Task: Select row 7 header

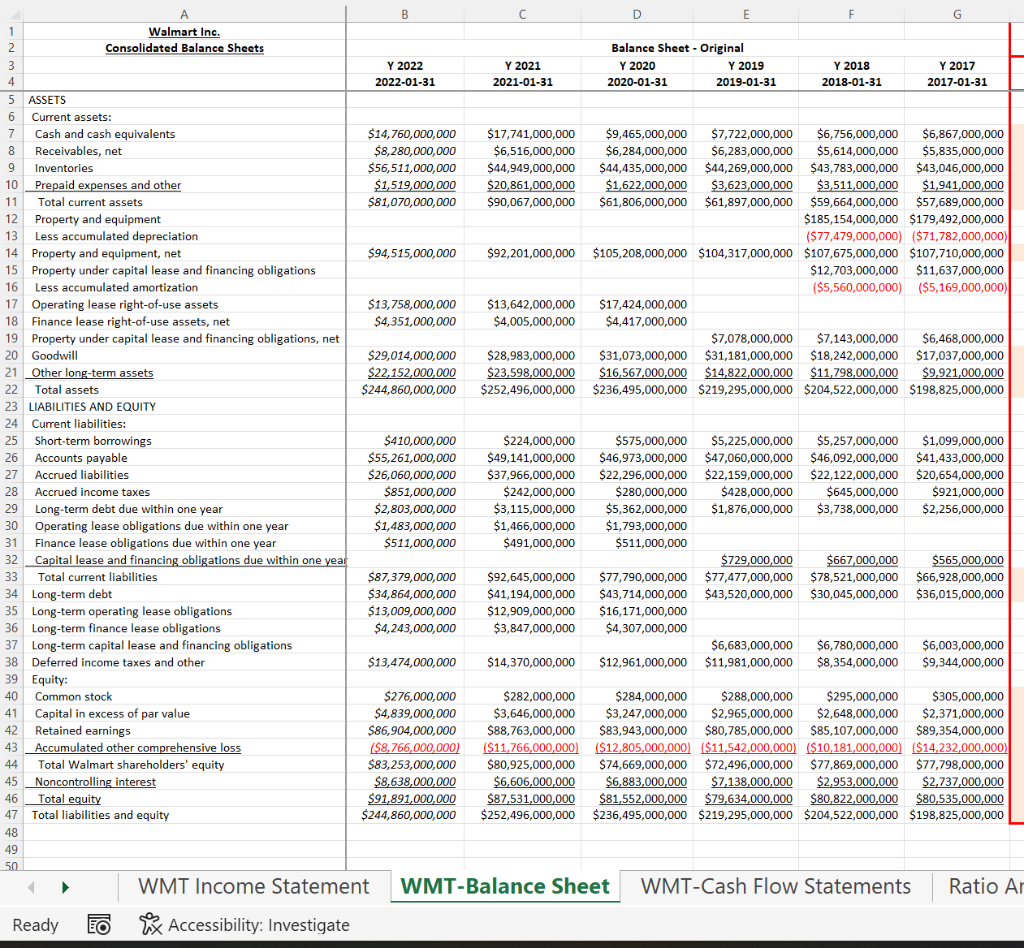Action: point(12,133)
